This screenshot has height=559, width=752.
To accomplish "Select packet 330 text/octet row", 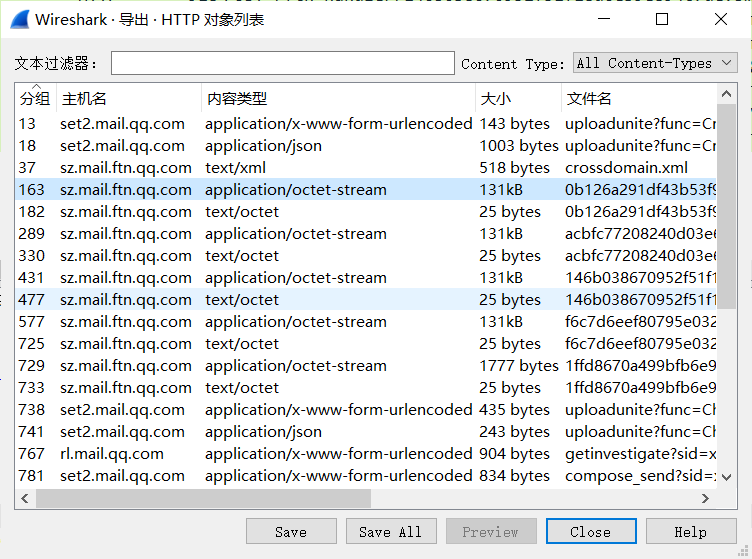I will 366,256.
